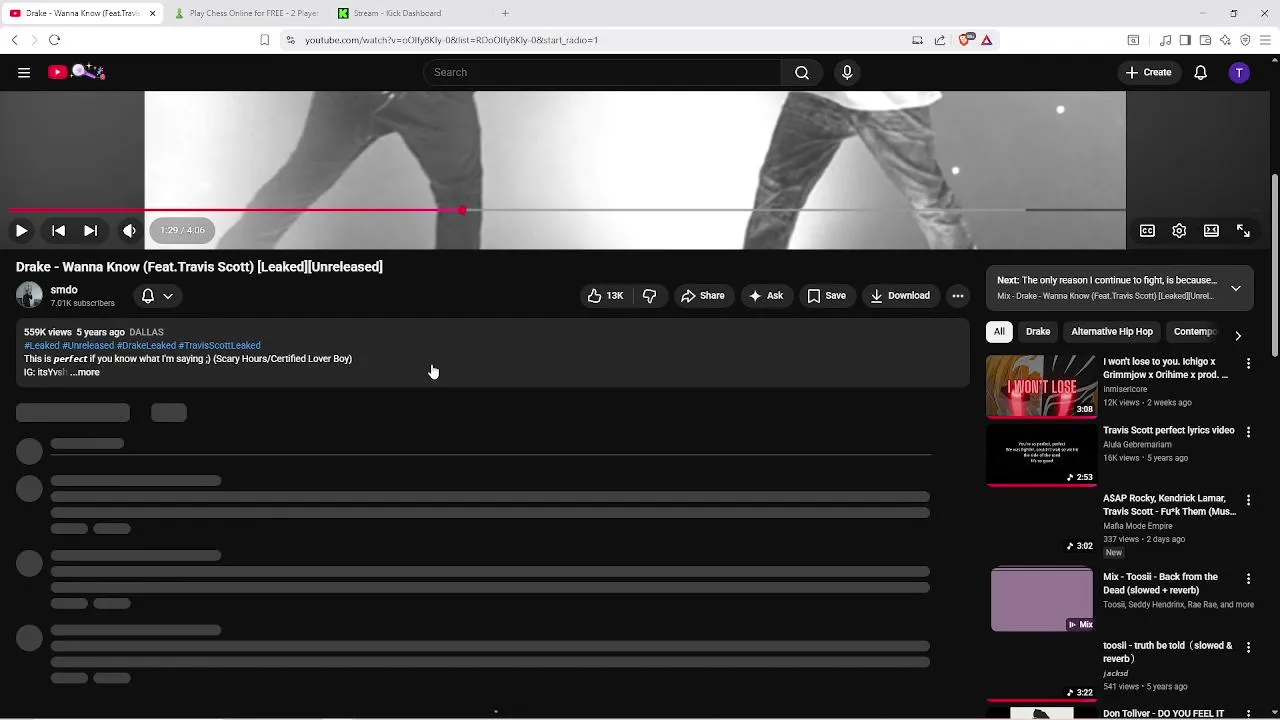Open Travis Scott perfect lyrics thumbnail
This screenshot has width=1280, height=720.
(x=1041, y=455)
